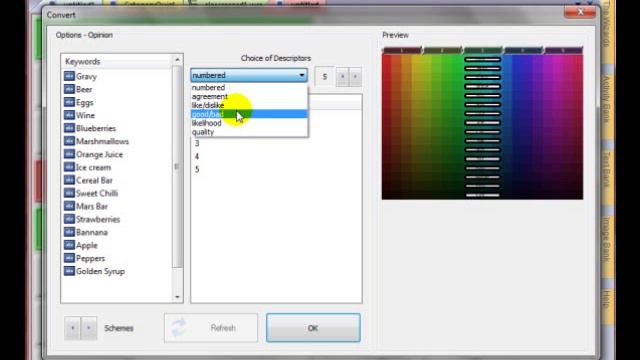Go to next scheme arrow
The height and width of the screenshot is (360, 640).
pyautogui.click(x=89, y=328)
